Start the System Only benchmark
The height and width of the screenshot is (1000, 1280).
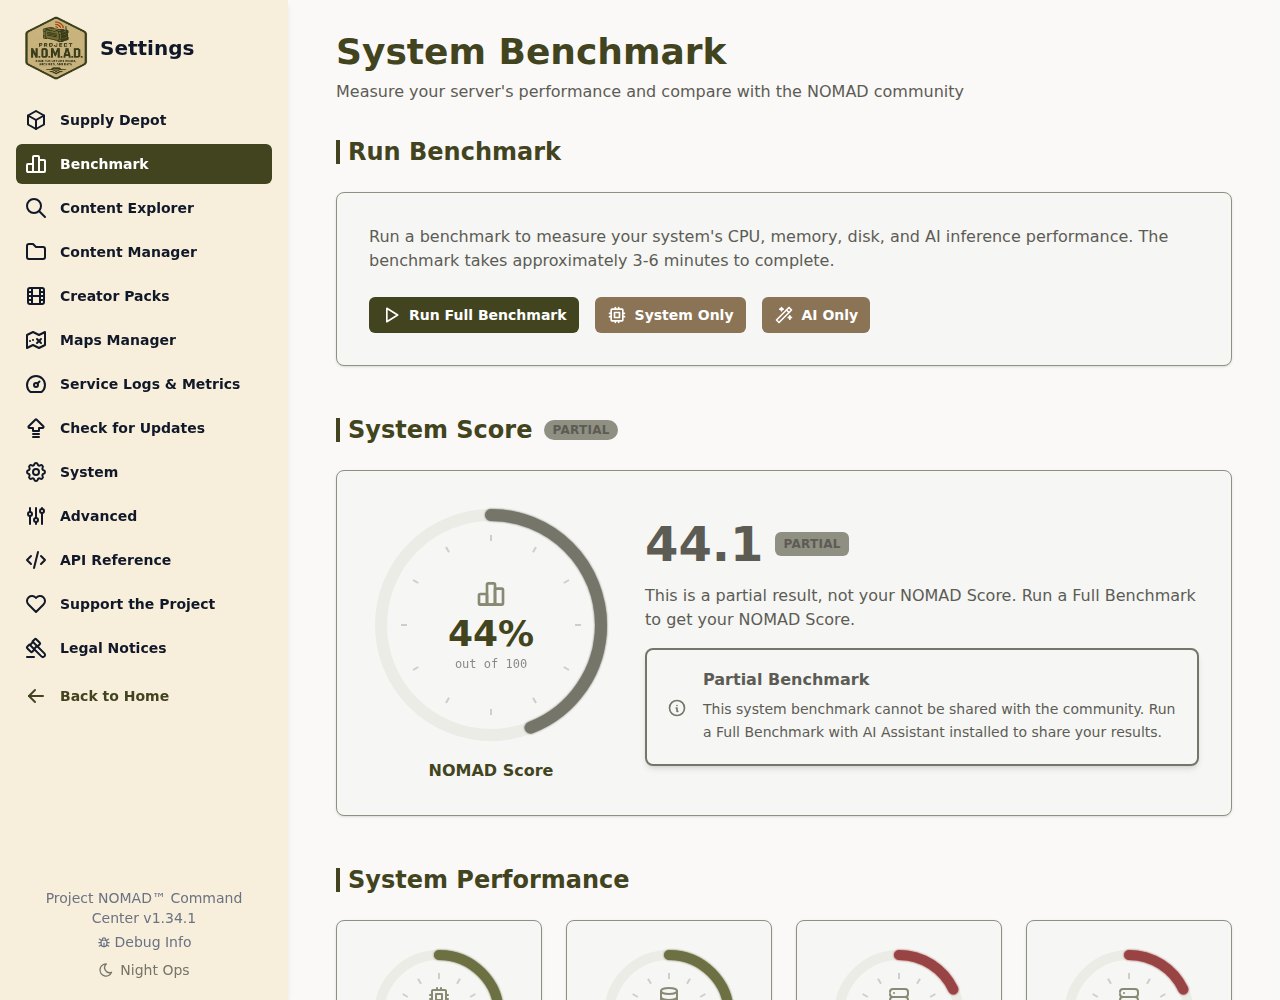[670, 315]
